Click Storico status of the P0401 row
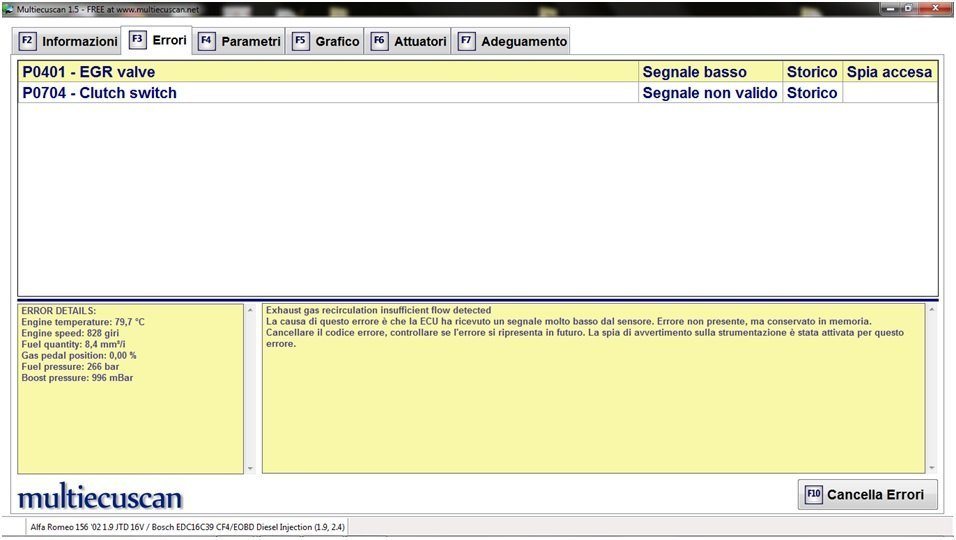The image size is (956, 540). tap(812, 72)
